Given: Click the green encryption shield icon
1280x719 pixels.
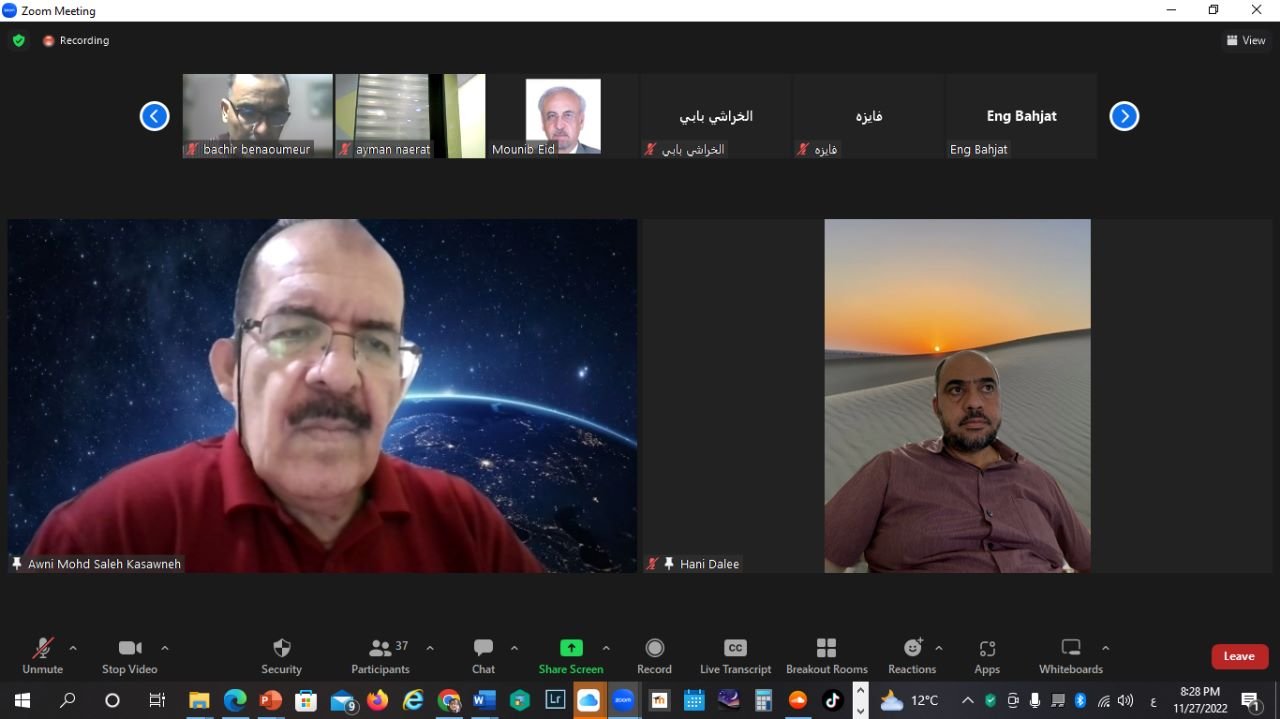Looking at the screenshot, I should [x=18, y=41].
